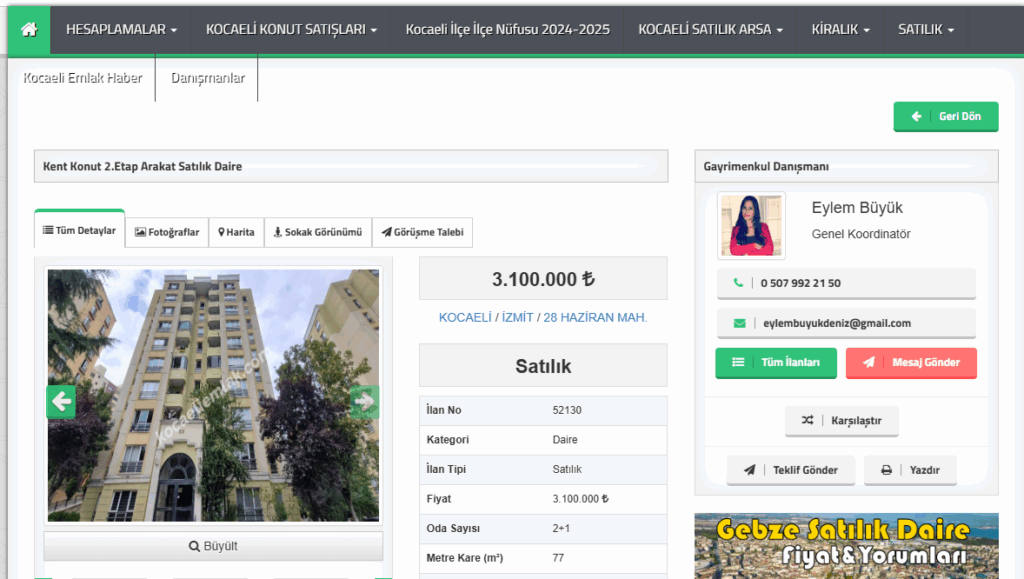Expand the KİRALIK menu
Viewport: 1024px width, 579px height.
840,30
